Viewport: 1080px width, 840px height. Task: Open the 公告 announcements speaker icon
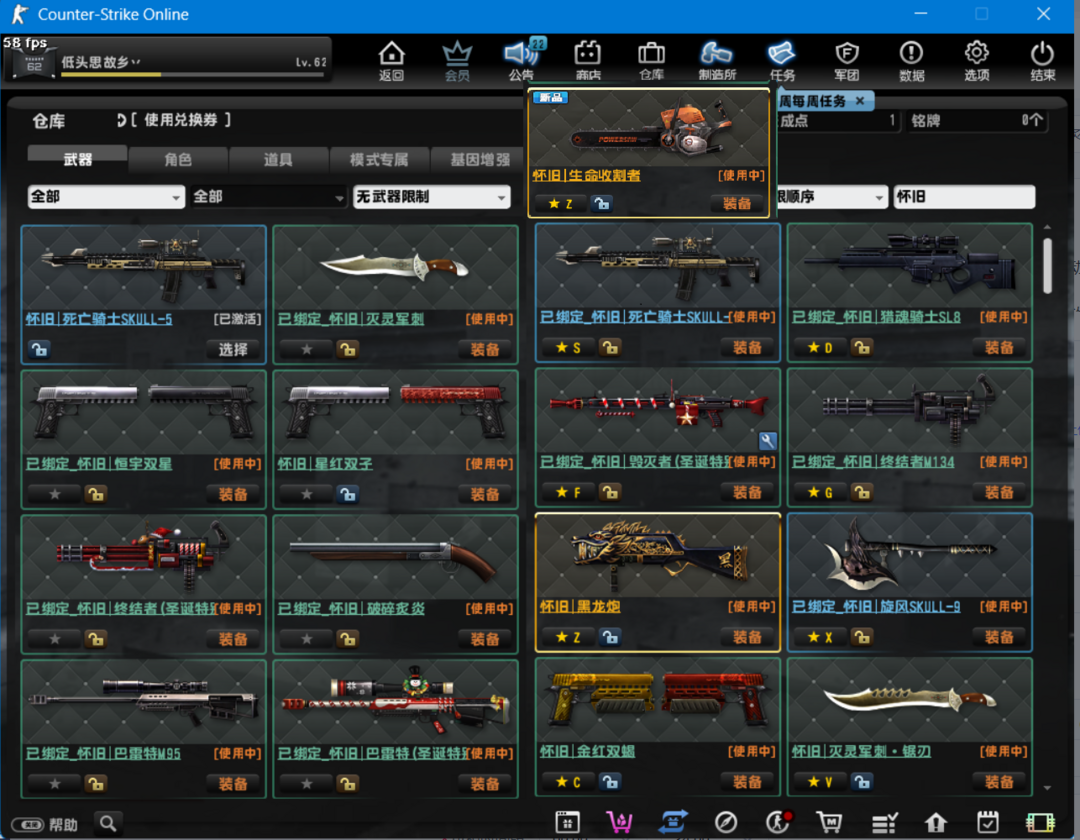click(x=521, y=61)
